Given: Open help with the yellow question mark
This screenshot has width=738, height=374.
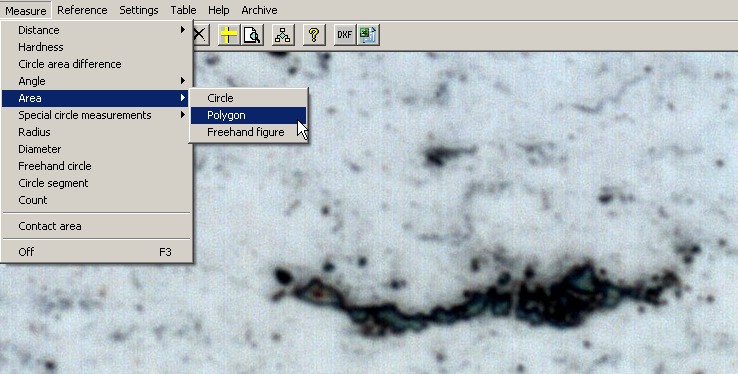Looking at the screenshot, I should coord(314,35).
